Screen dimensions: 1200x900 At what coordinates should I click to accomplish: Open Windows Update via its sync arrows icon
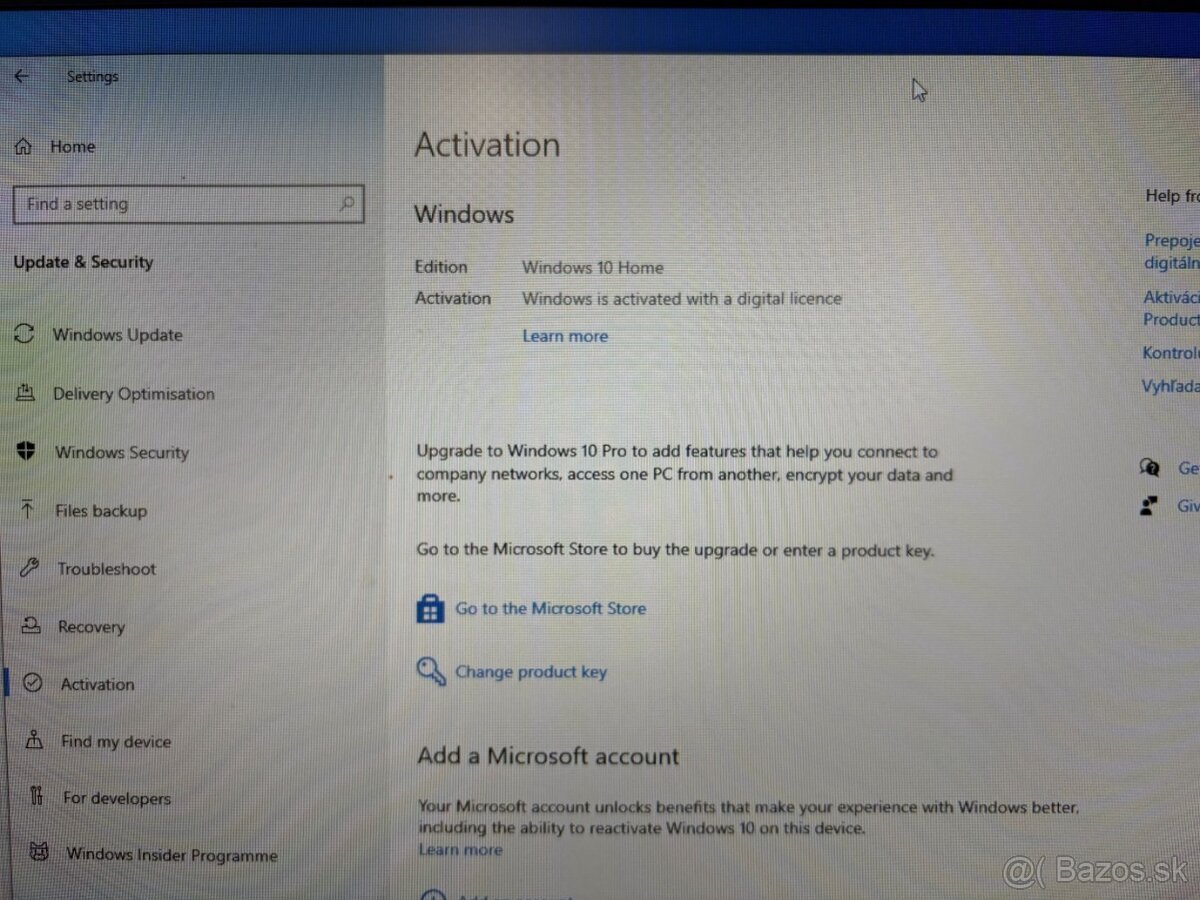tap(25, 334)
